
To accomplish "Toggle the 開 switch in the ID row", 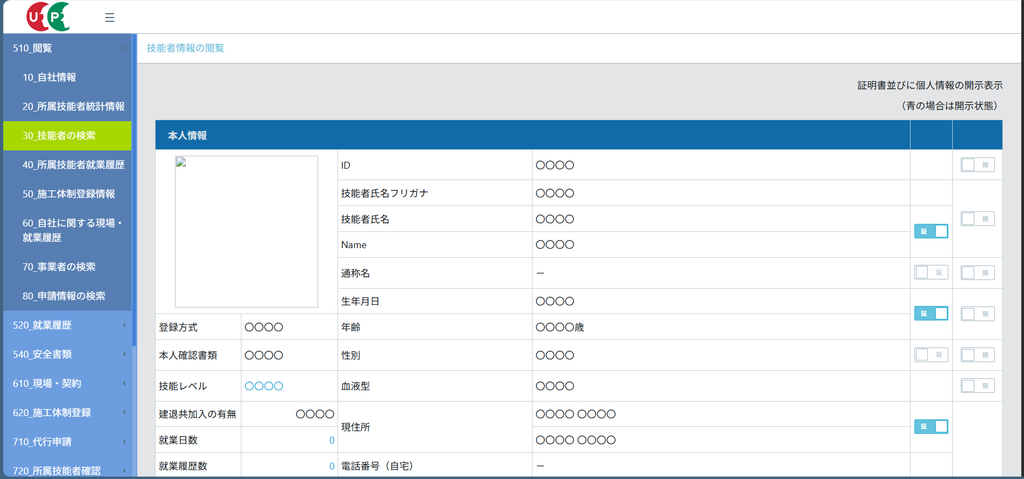I will coord(978,165).
